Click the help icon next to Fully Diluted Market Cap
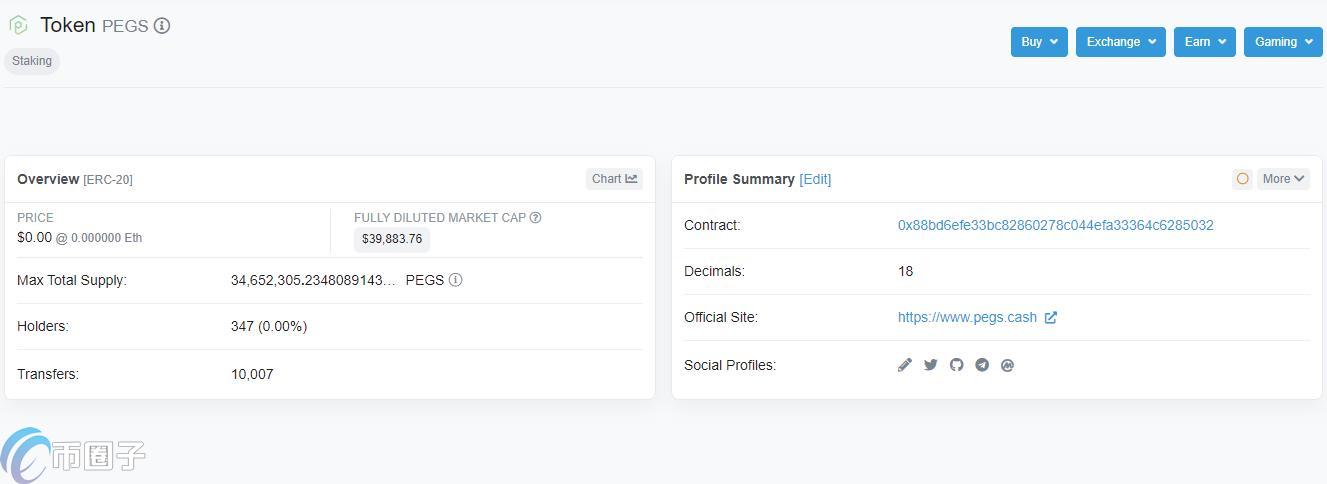 pos(536,218)
